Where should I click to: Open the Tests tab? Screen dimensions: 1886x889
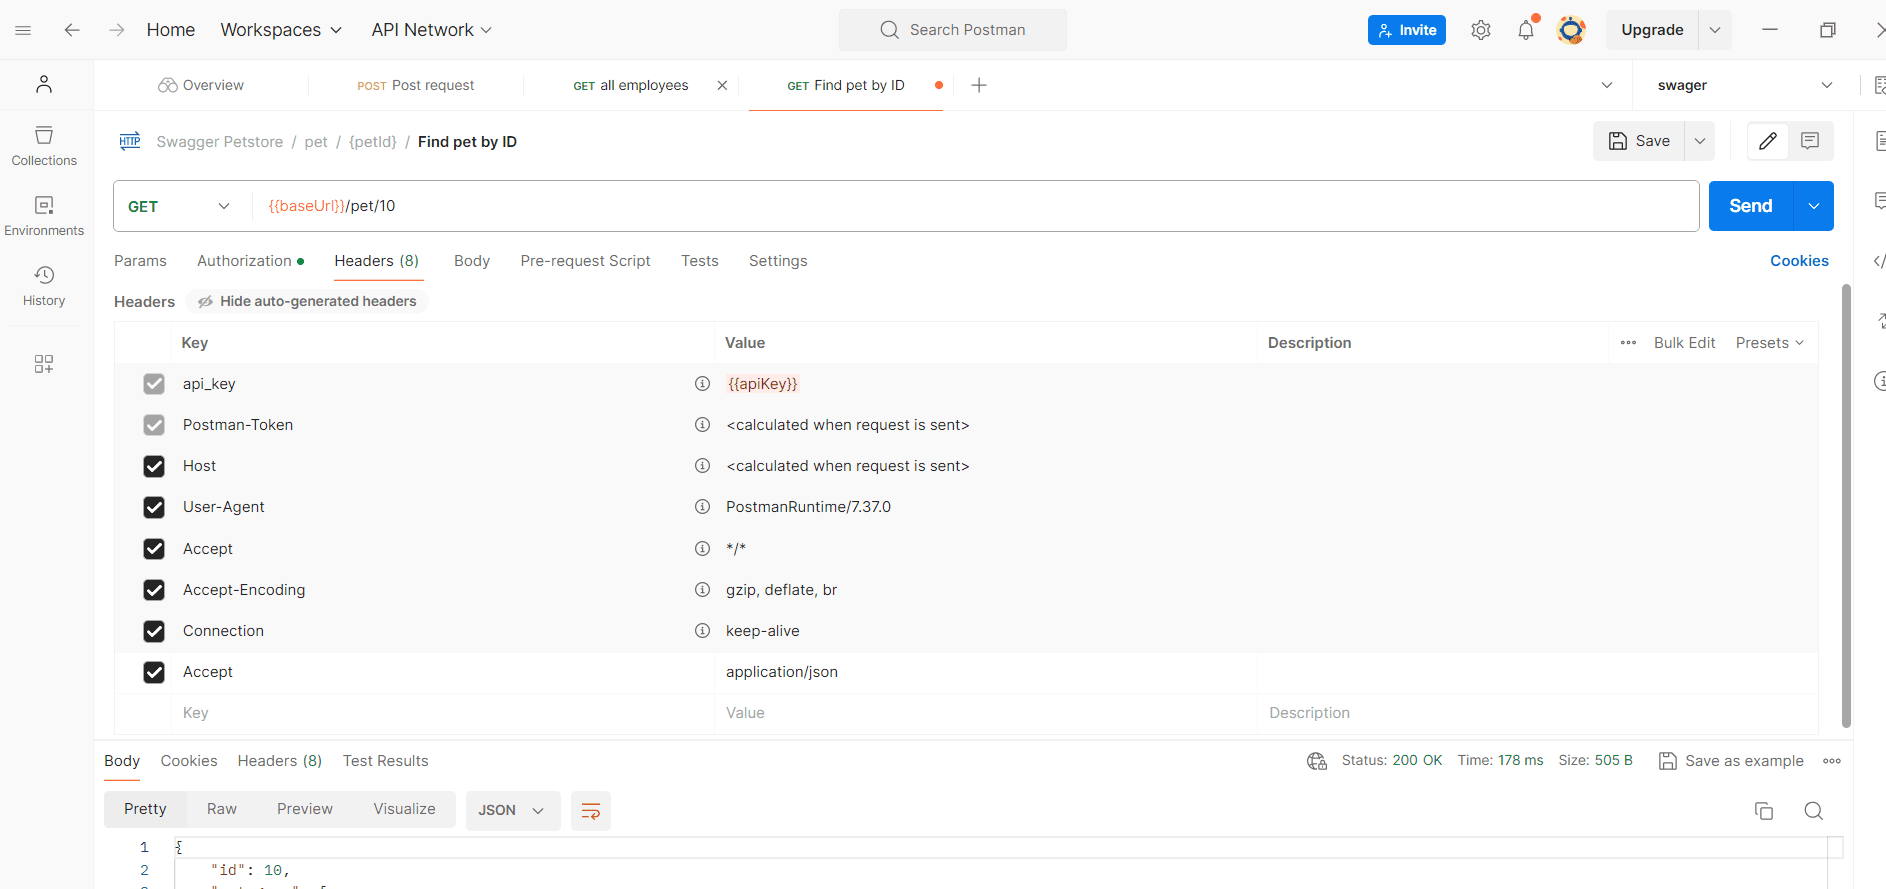[700, 261]
